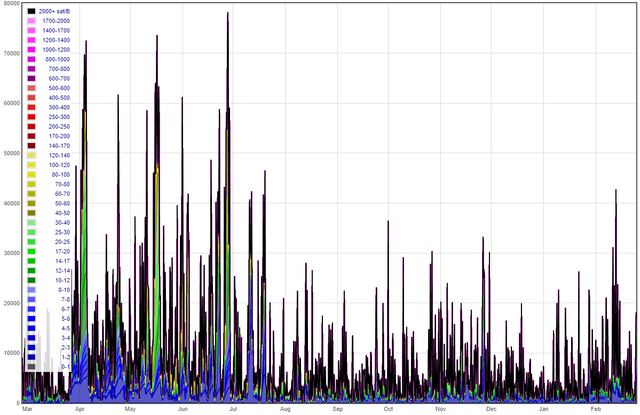Click the 25-30 green legend swatch
This screenshot has width=640, height=415.
pos(31,232)
